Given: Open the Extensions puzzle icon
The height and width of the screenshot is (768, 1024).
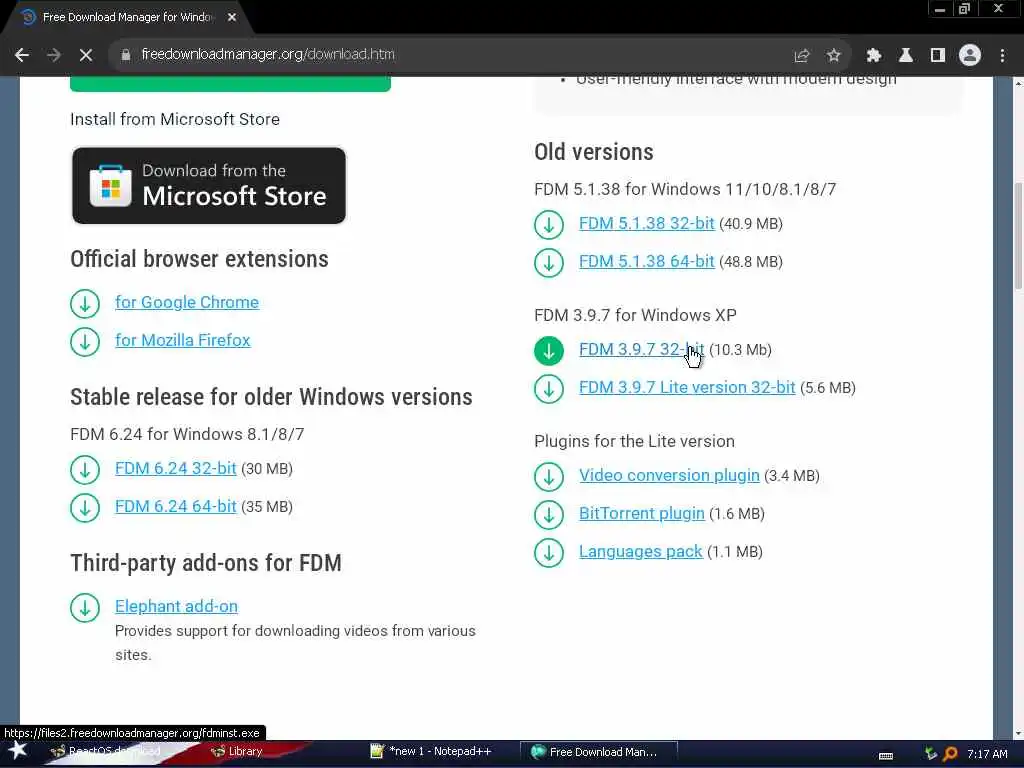Looking at the screenshot, I should 874,56.
